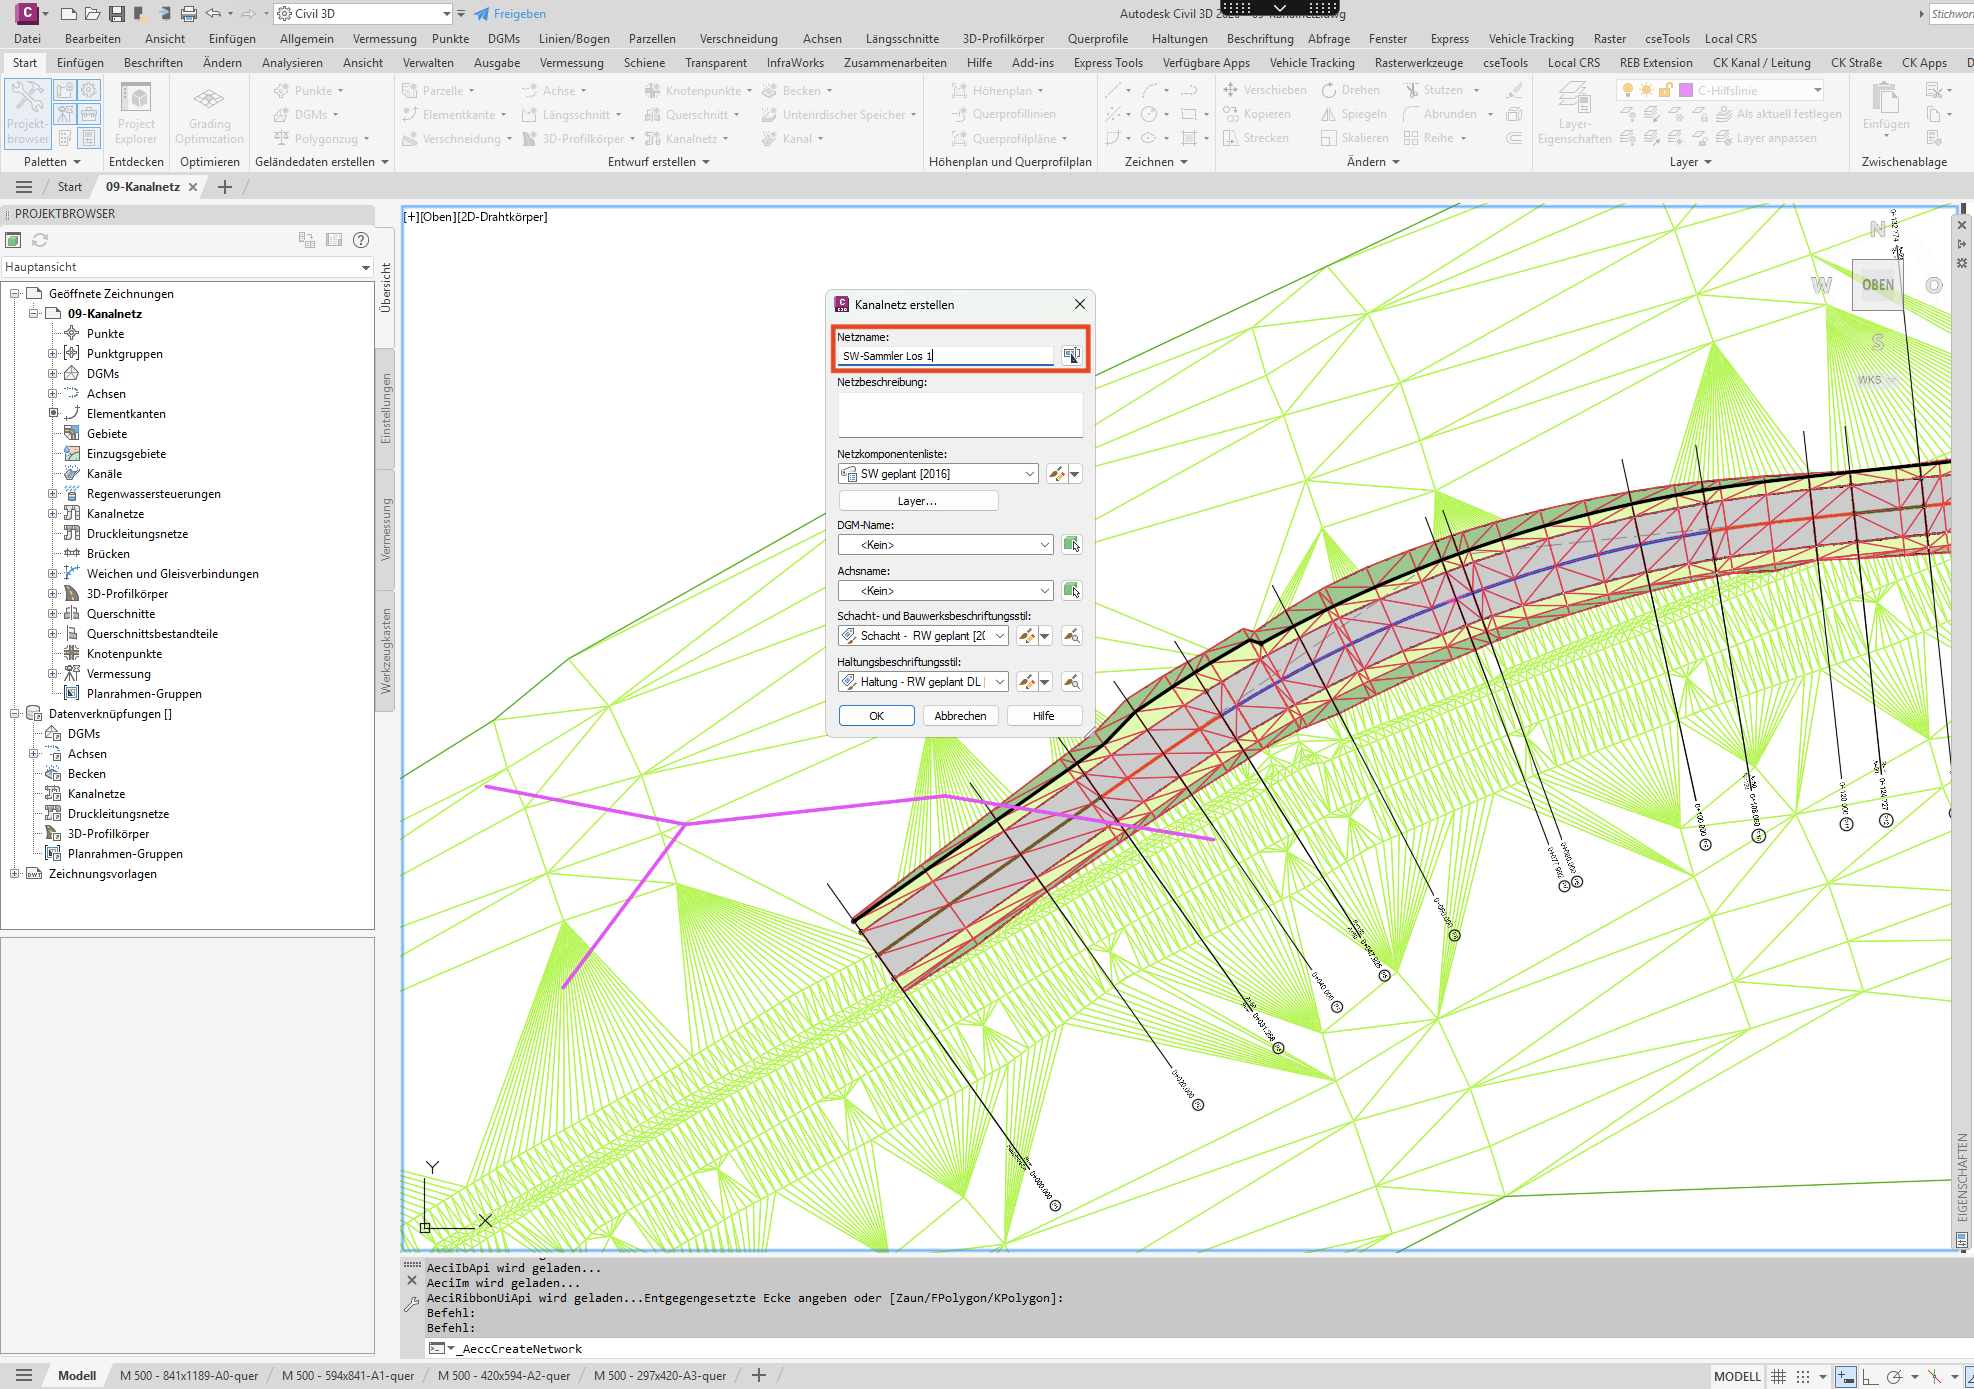Open style detail icon for Haltung label style
The image size is (1974, 1389).
tap(1071, 682)
